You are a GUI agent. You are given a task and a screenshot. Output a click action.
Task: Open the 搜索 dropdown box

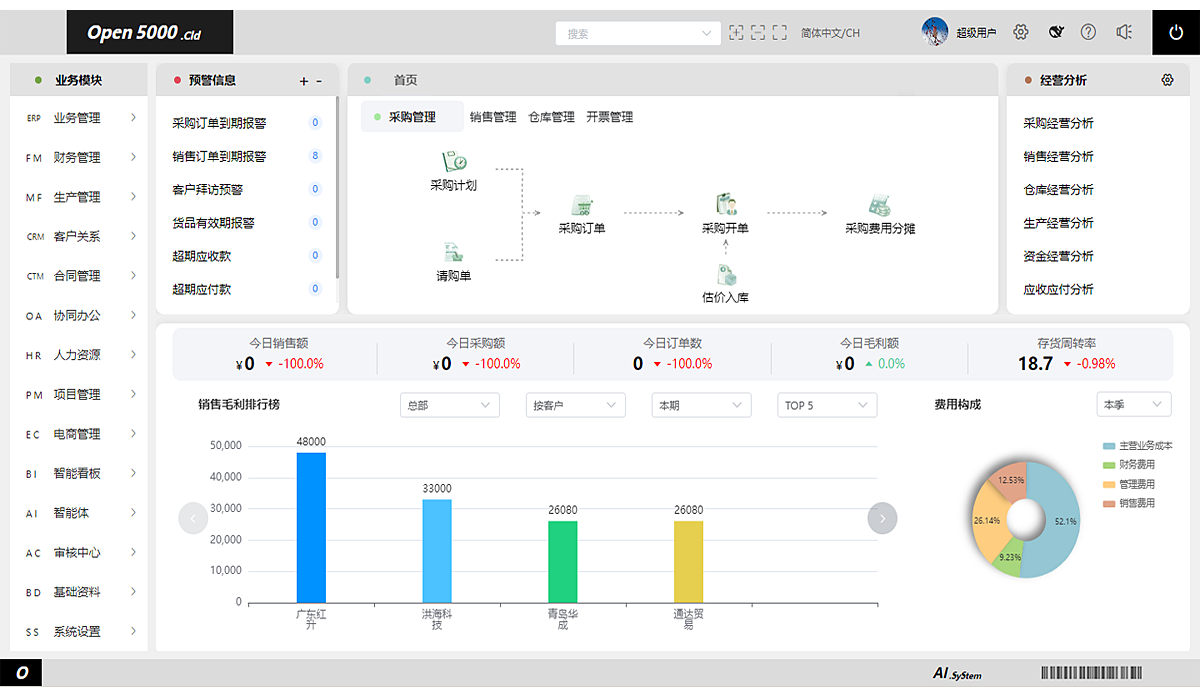pos(638,33)
